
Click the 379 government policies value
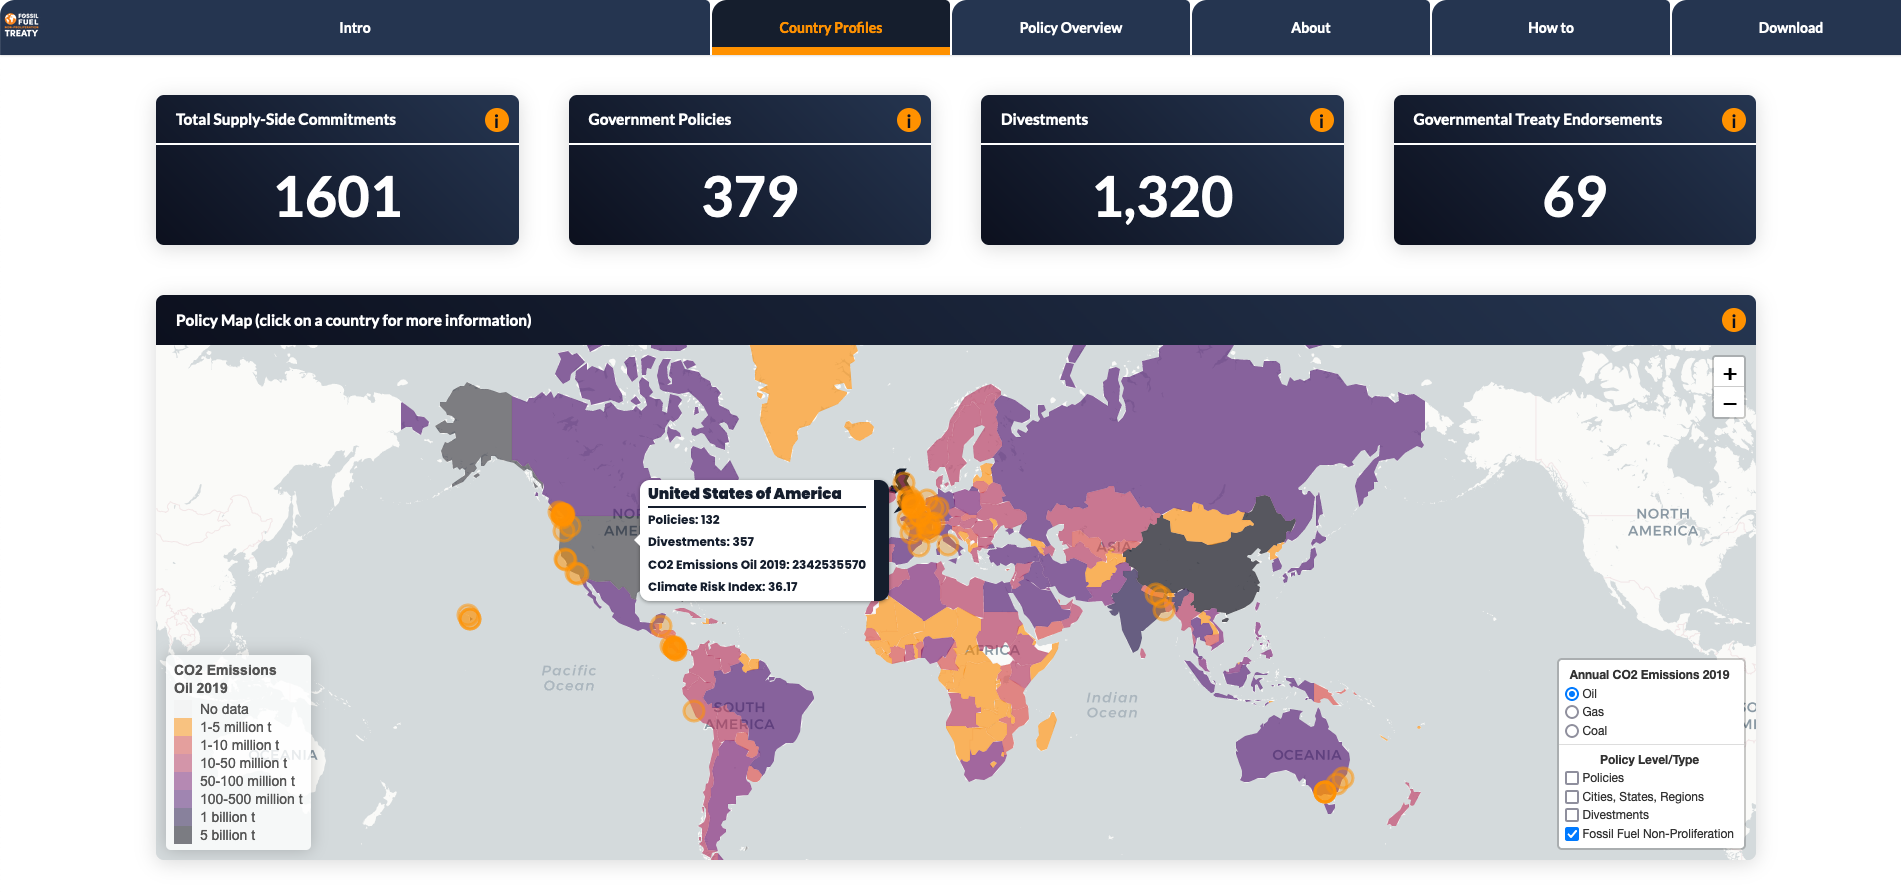pos(750,196)
